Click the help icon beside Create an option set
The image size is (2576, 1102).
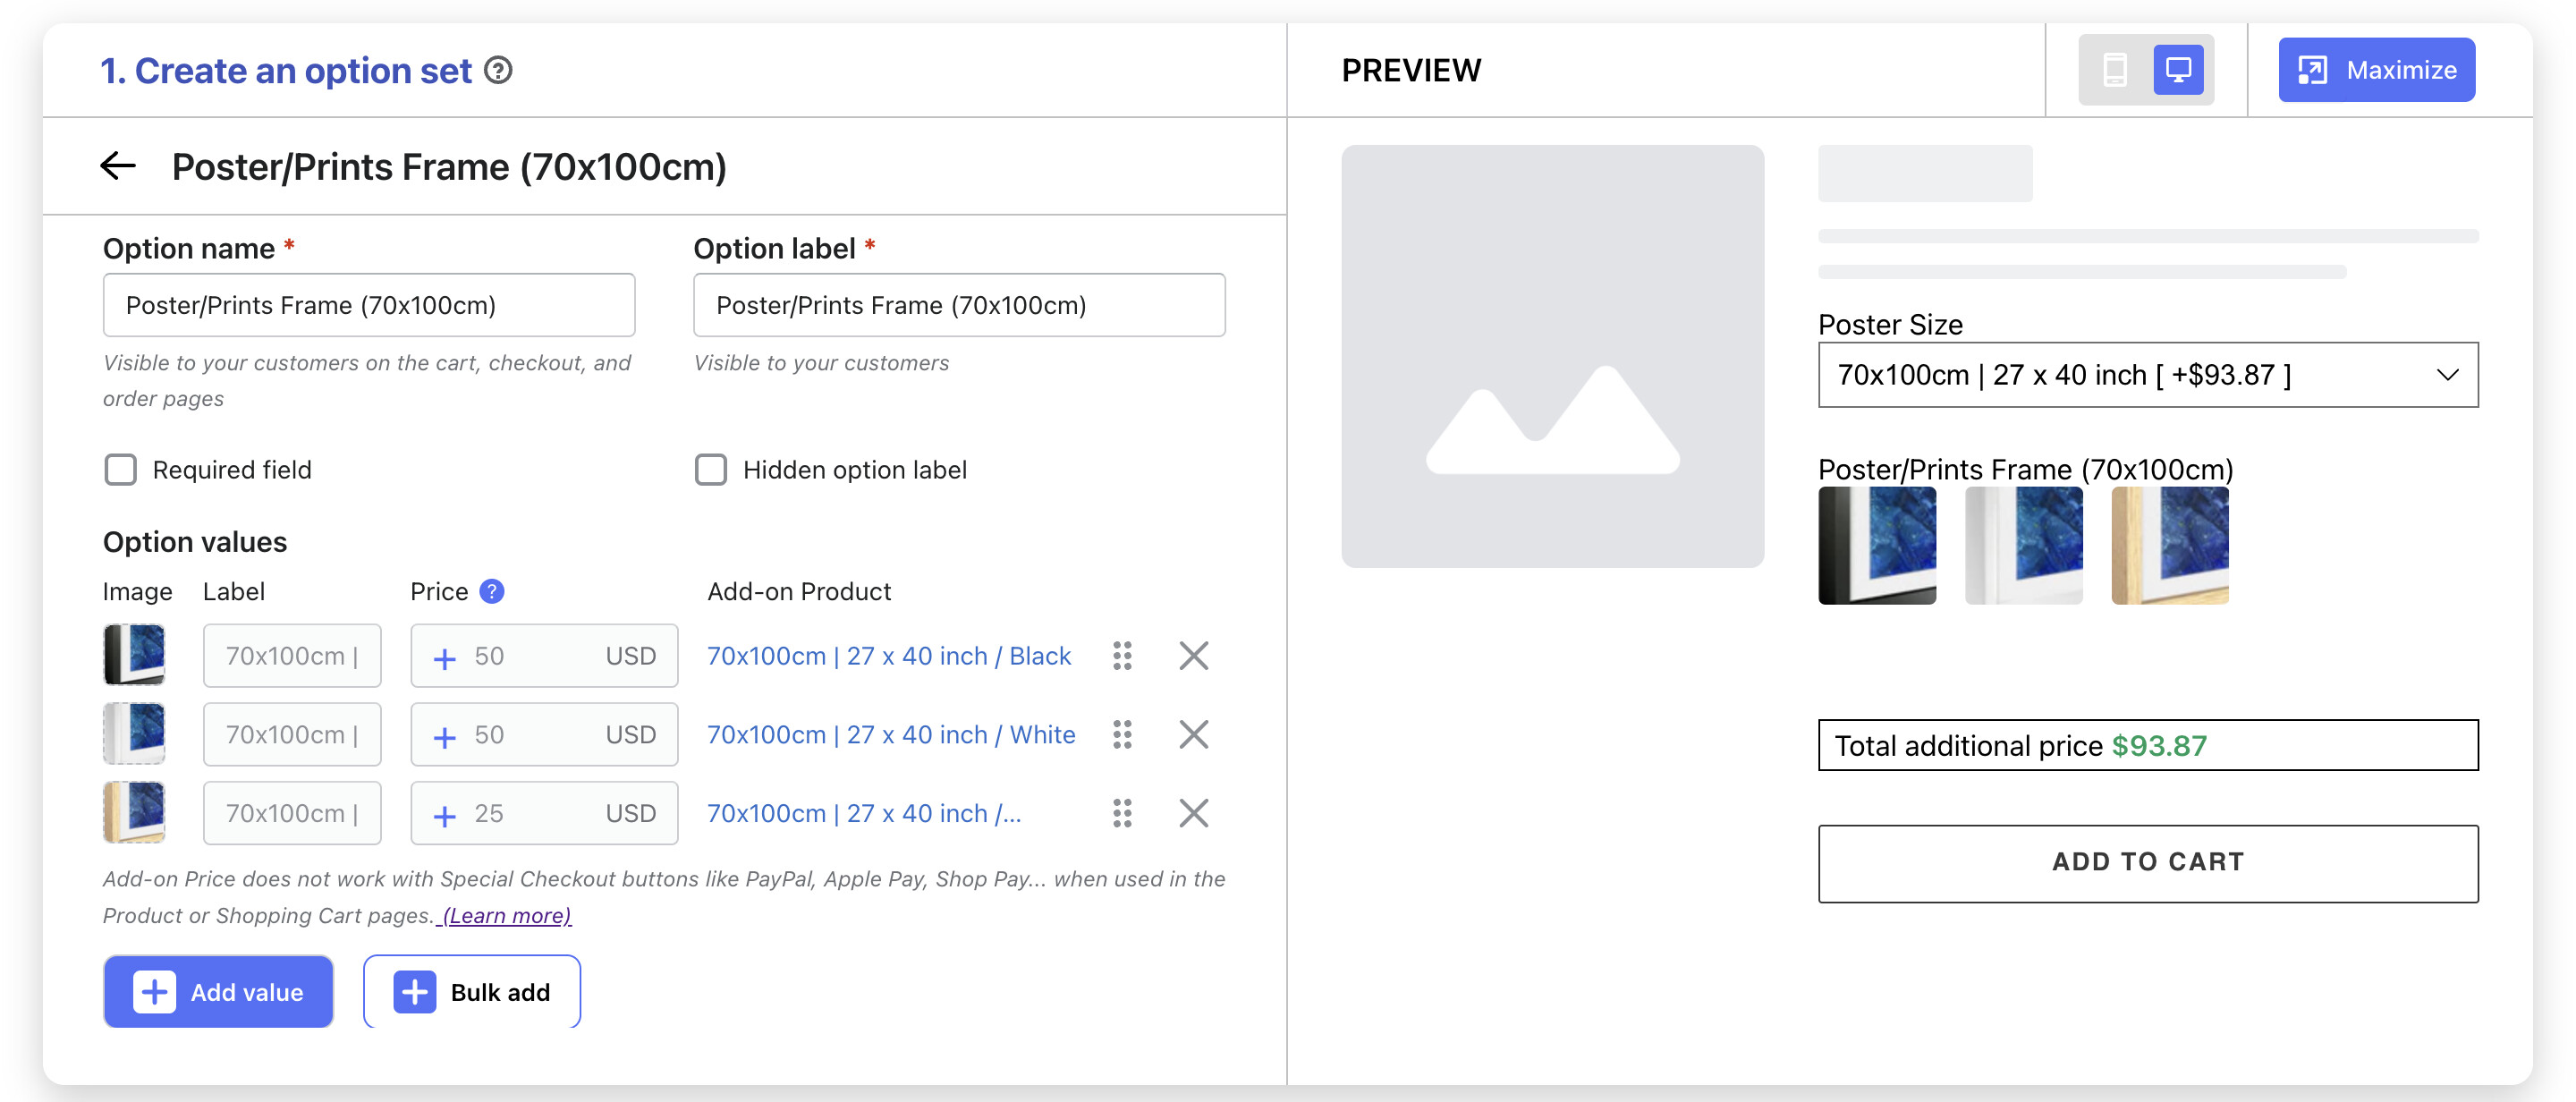(498, 71)
